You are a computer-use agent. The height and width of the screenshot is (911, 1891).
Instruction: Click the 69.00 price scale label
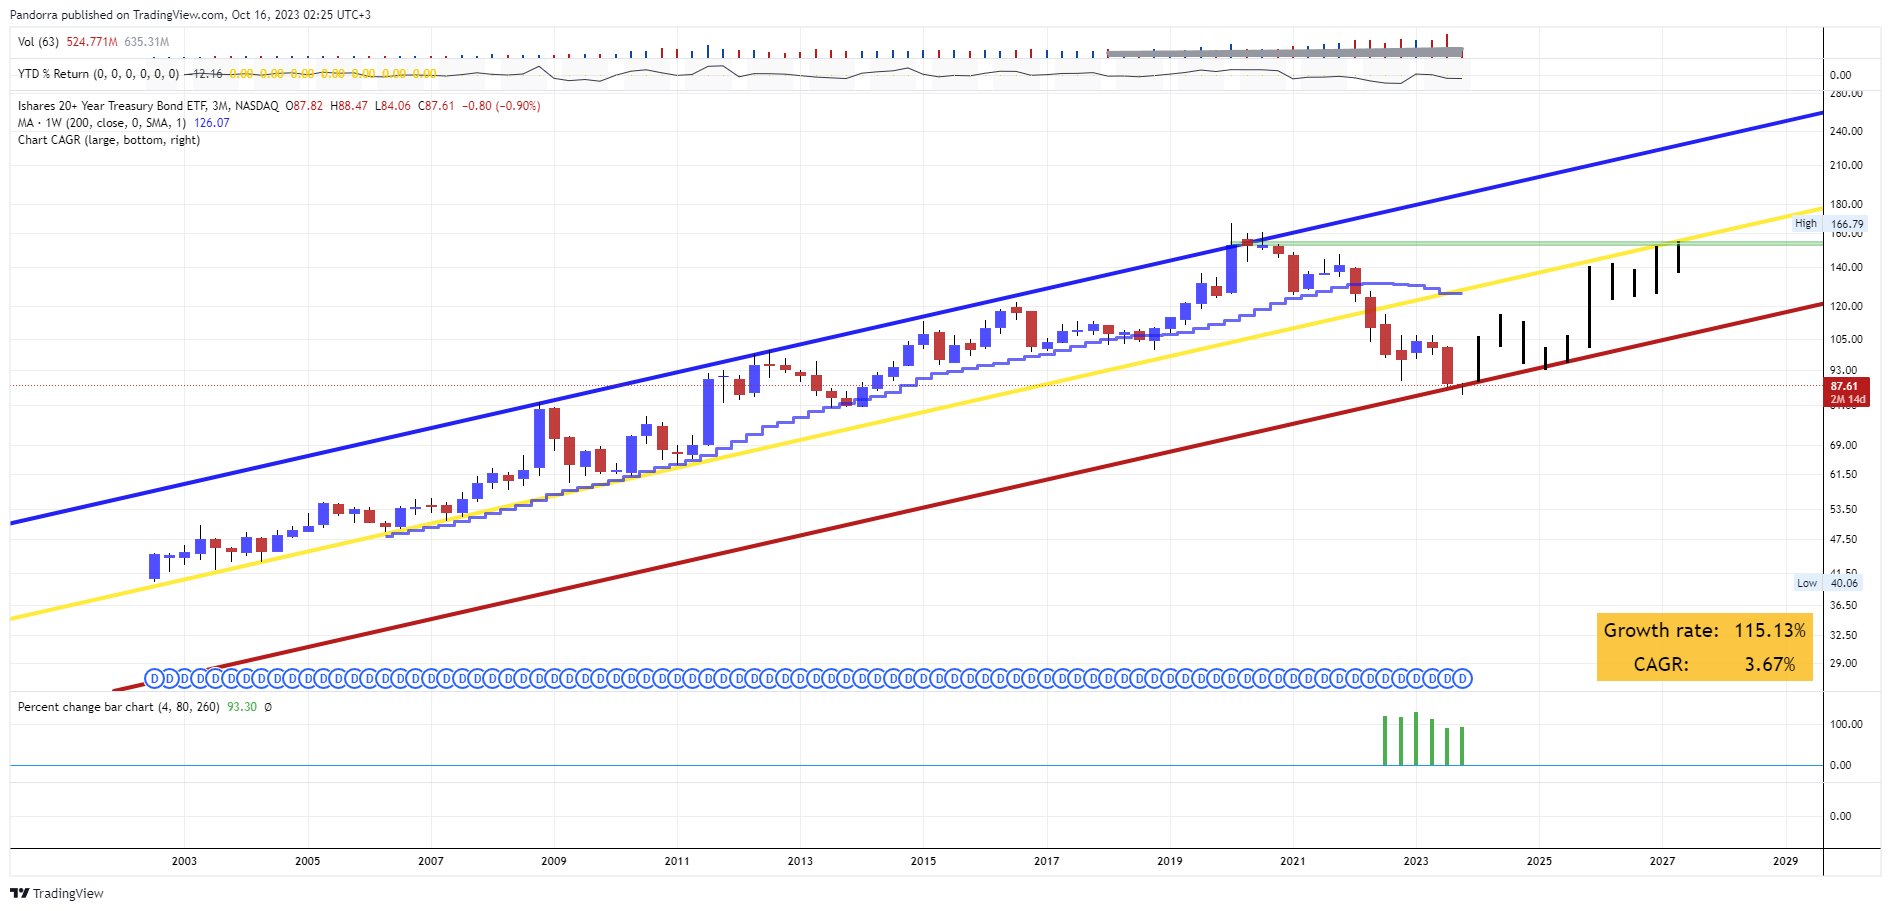[1843, 445]
